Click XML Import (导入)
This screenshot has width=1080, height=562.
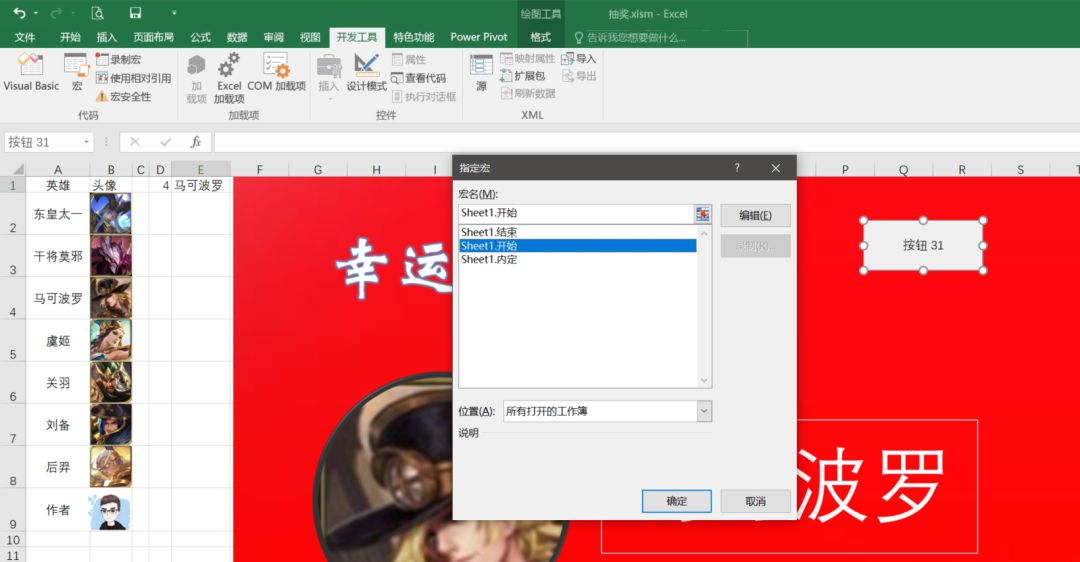(579, 59)
